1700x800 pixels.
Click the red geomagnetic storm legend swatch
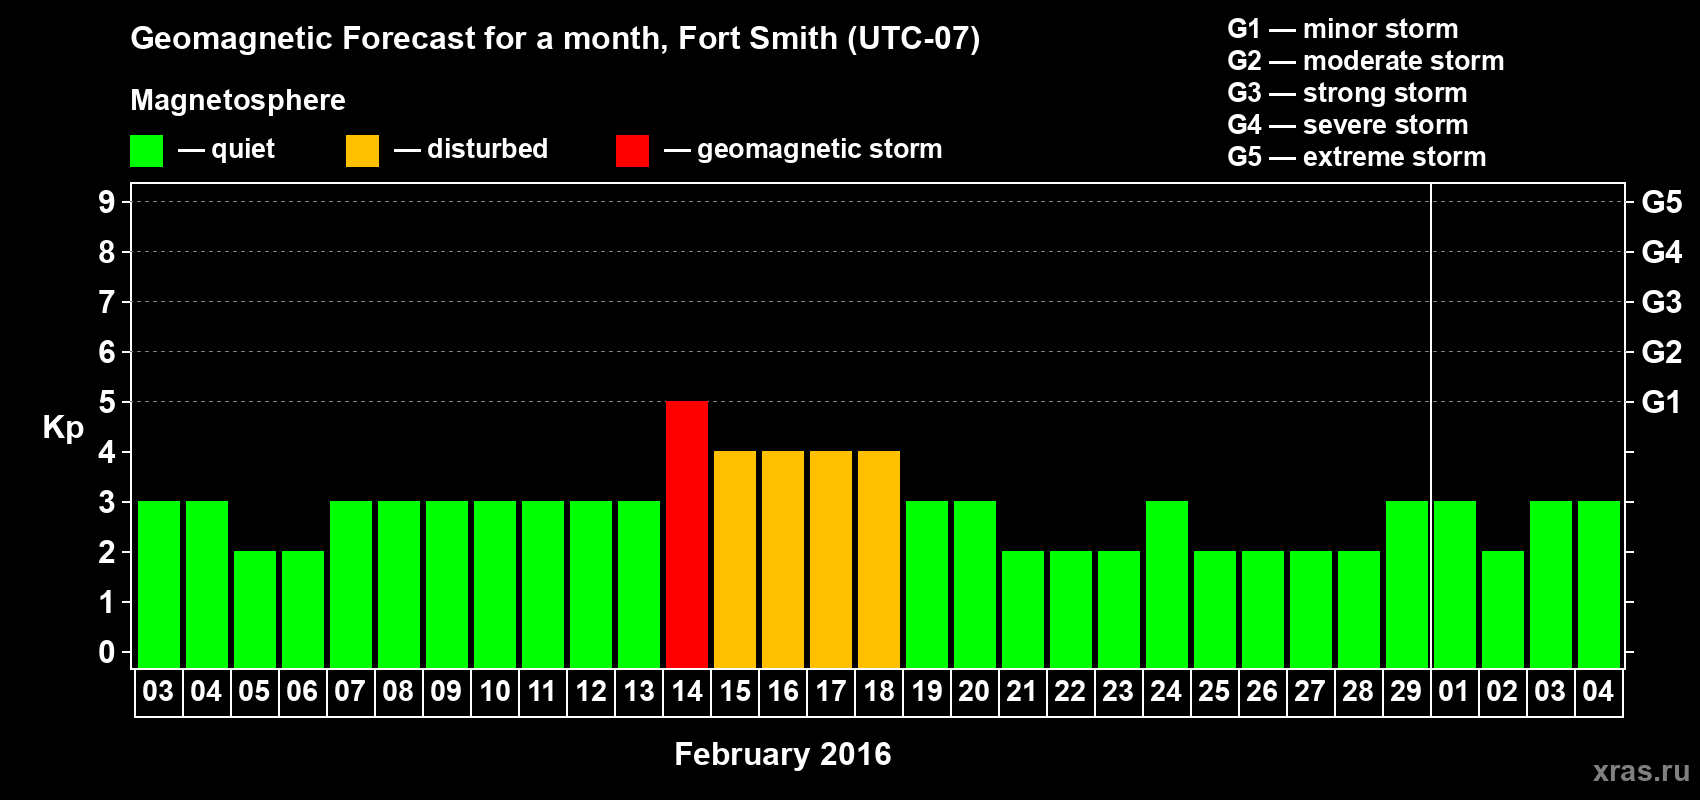pos(632,151)
